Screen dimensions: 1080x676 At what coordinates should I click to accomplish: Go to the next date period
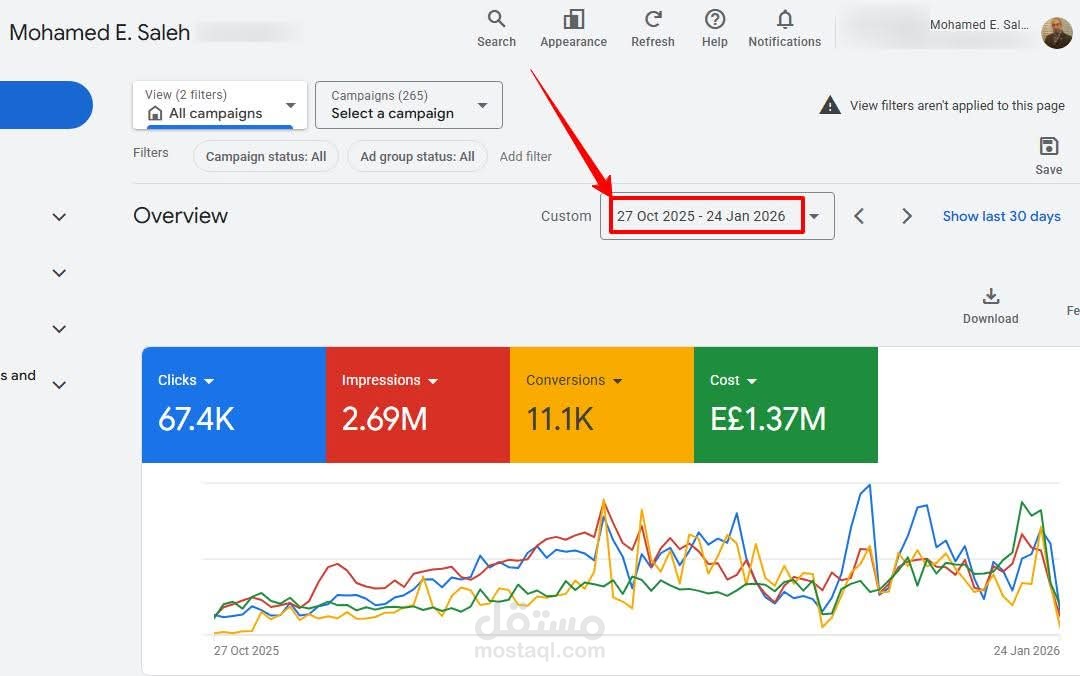906,216
